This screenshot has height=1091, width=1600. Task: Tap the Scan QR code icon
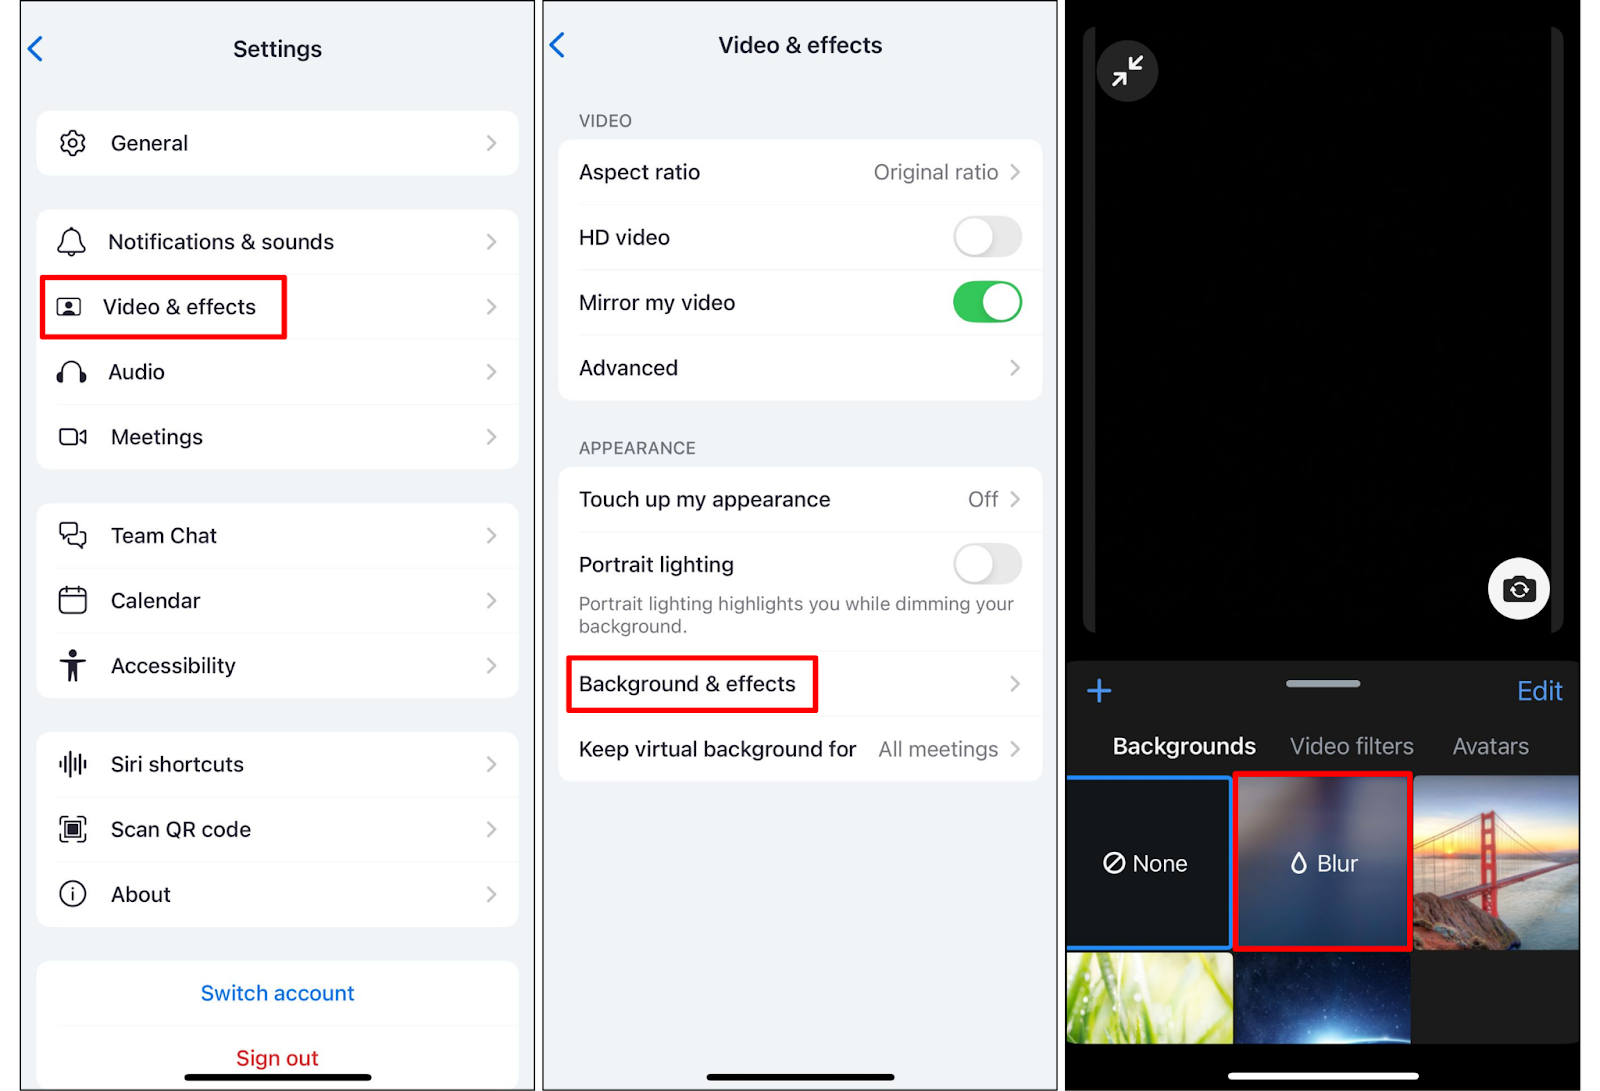pyautogui.click(x=72, y=829)
